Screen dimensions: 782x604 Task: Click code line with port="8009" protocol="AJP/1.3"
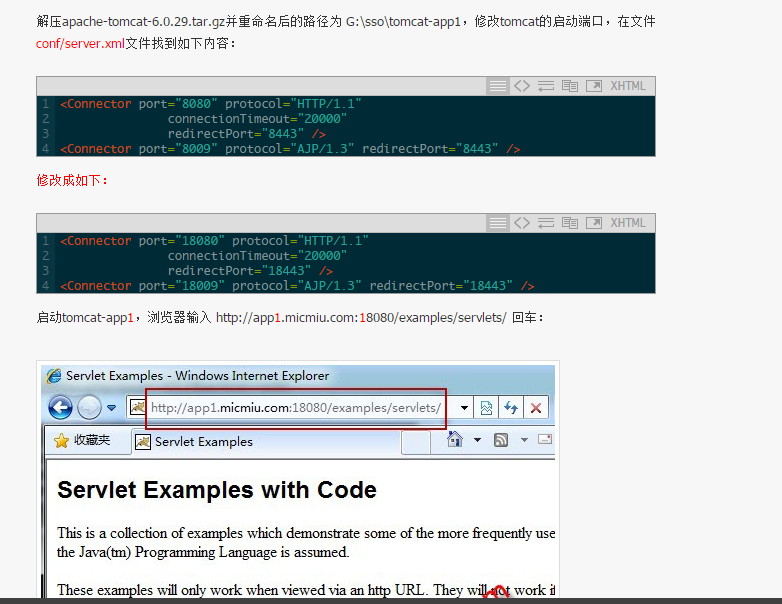click(290, 149)
